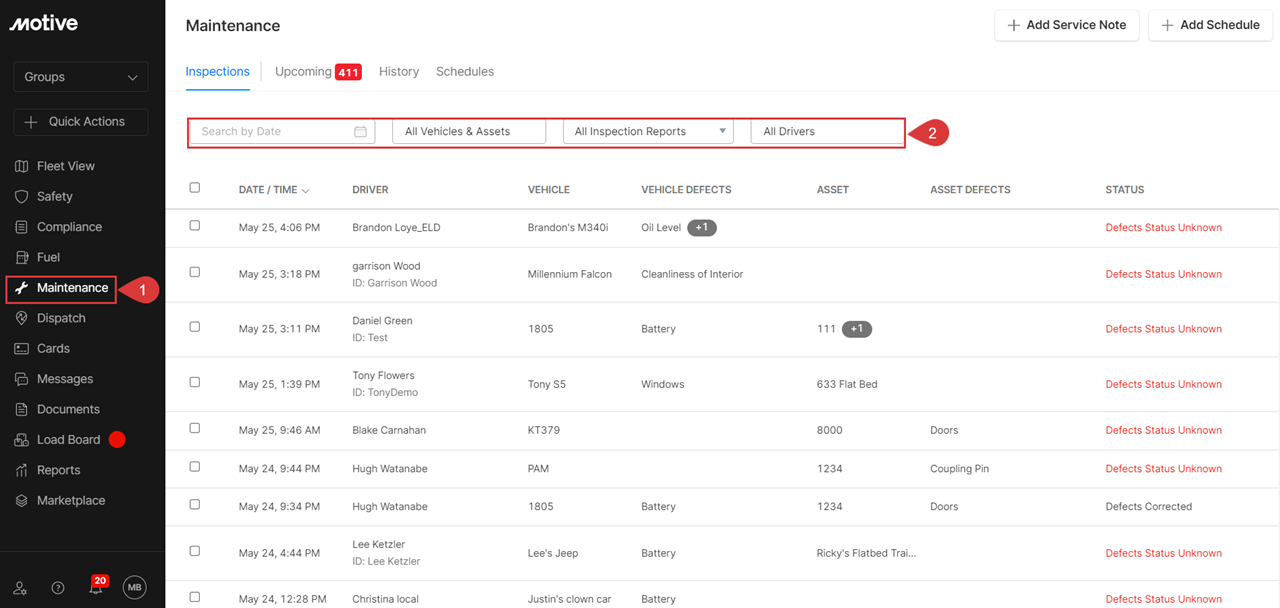This screenshot has width=1280, height=608.
Task: Click the MB user avatar icon
Action: pos(134,588)
